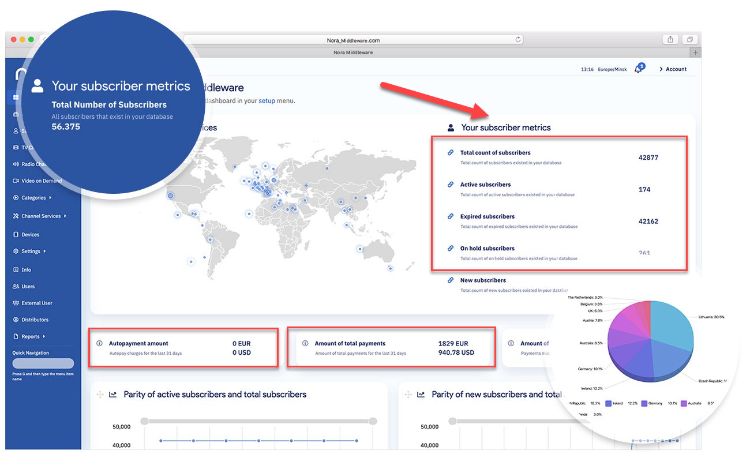Click the 1829 EUR total payments value
Image resolution: width=750 pixels, height=473 pixels.
click(453, 343)
